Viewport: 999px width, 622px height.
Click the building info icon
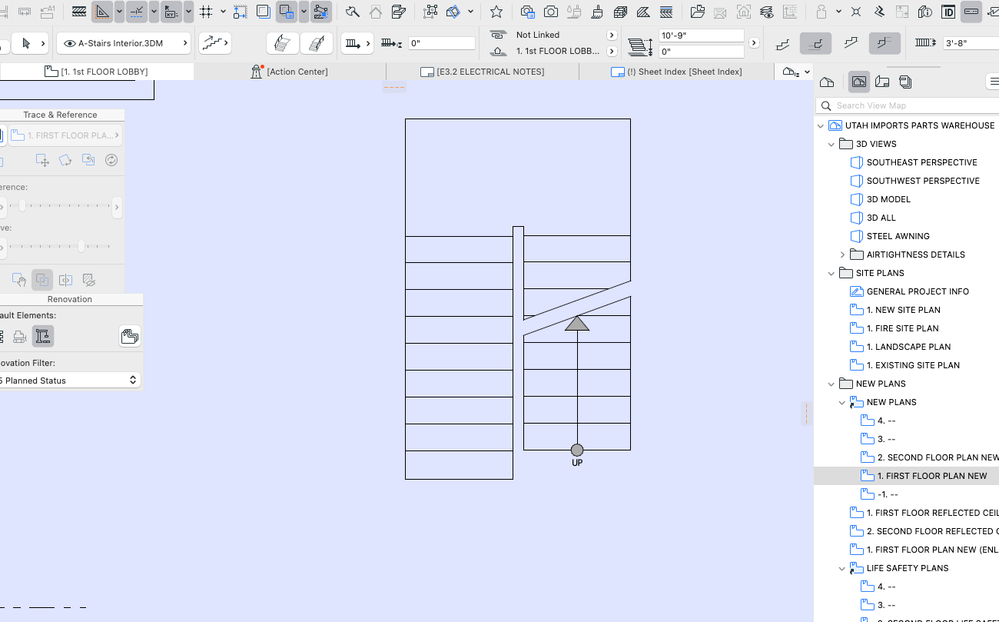pyautogui.click(x=925, y=11)
